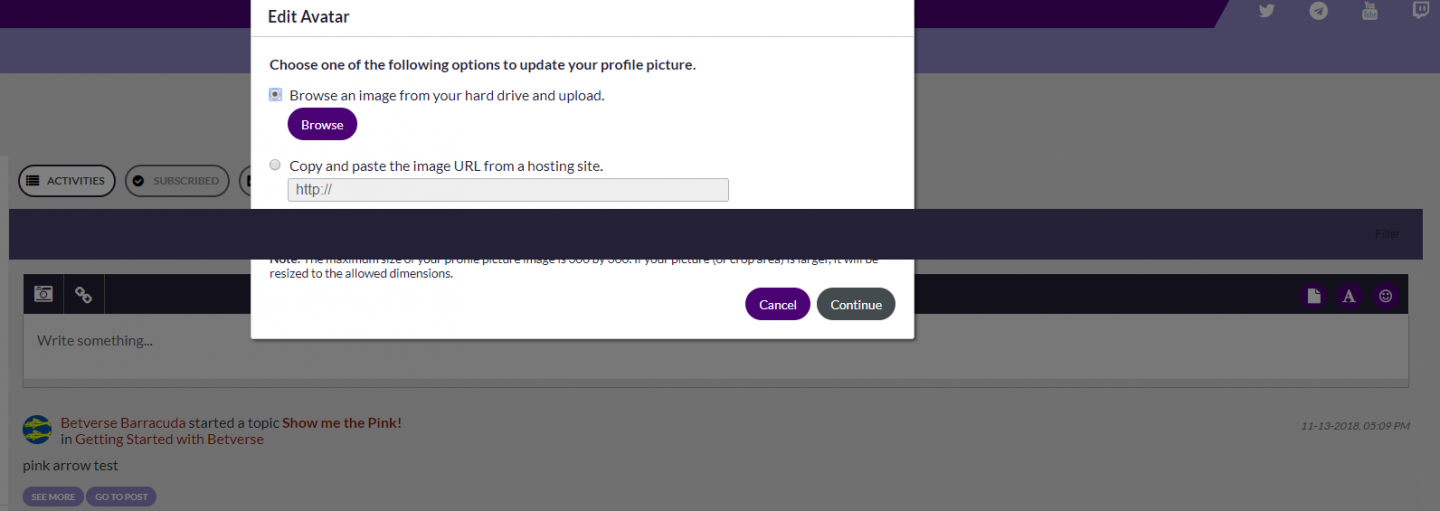This screenshot has width=1440, height=511.
Task: Switch to the Activities tab
Action: click(x=67, y=181)
